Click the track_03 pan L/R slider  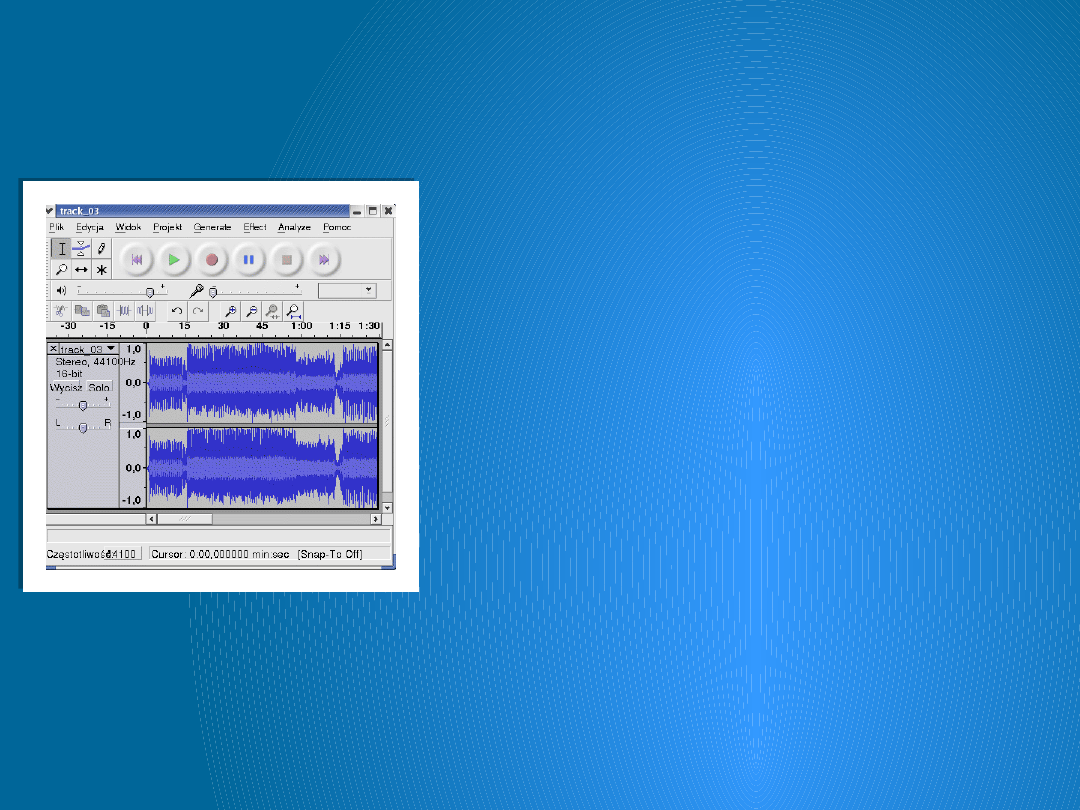[83, 426]
